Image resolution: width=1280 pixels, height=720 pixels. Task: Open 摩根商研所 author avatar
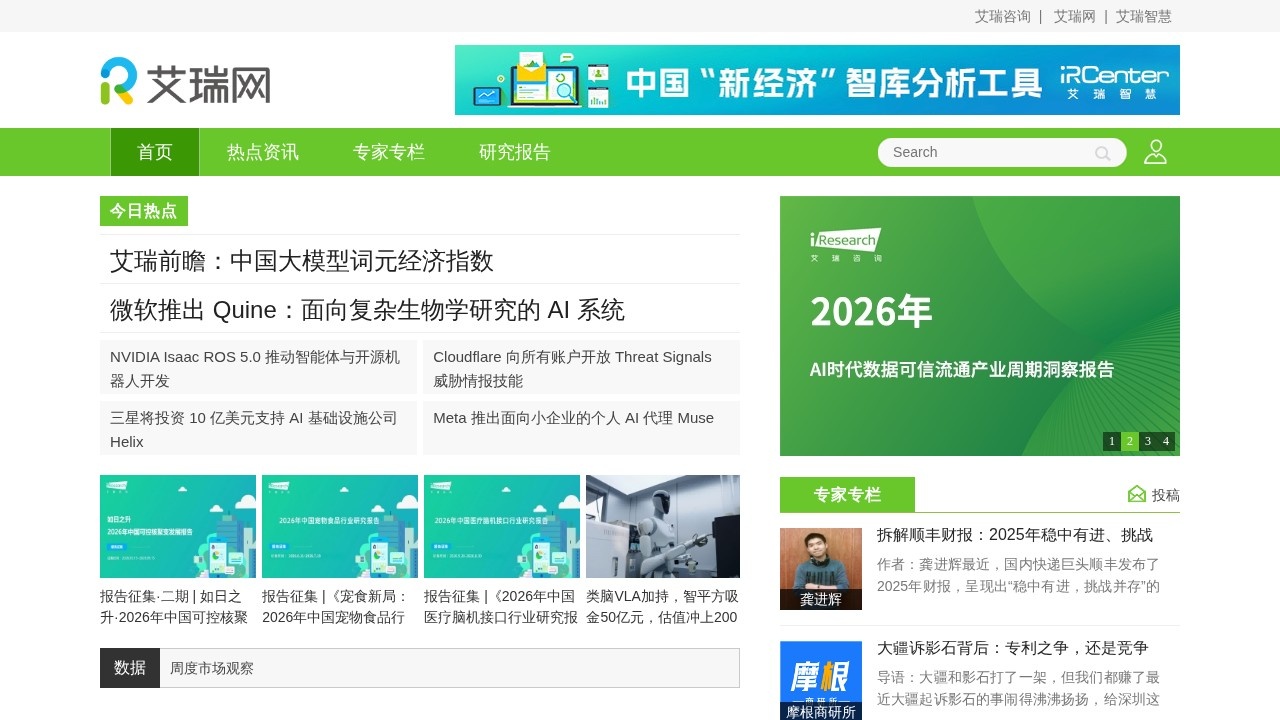[821, 680]
